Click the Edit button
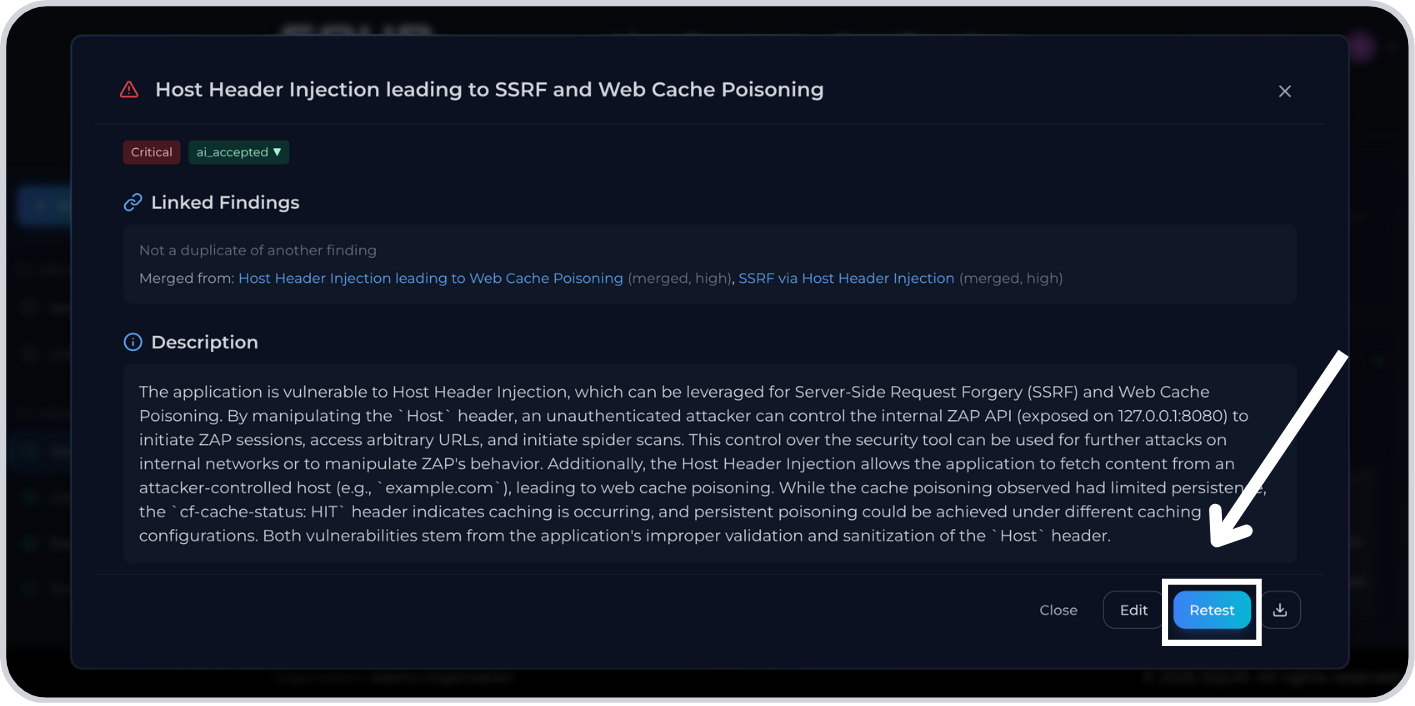The width and height of the screenshot is (1415, 706). (1133, 610)
